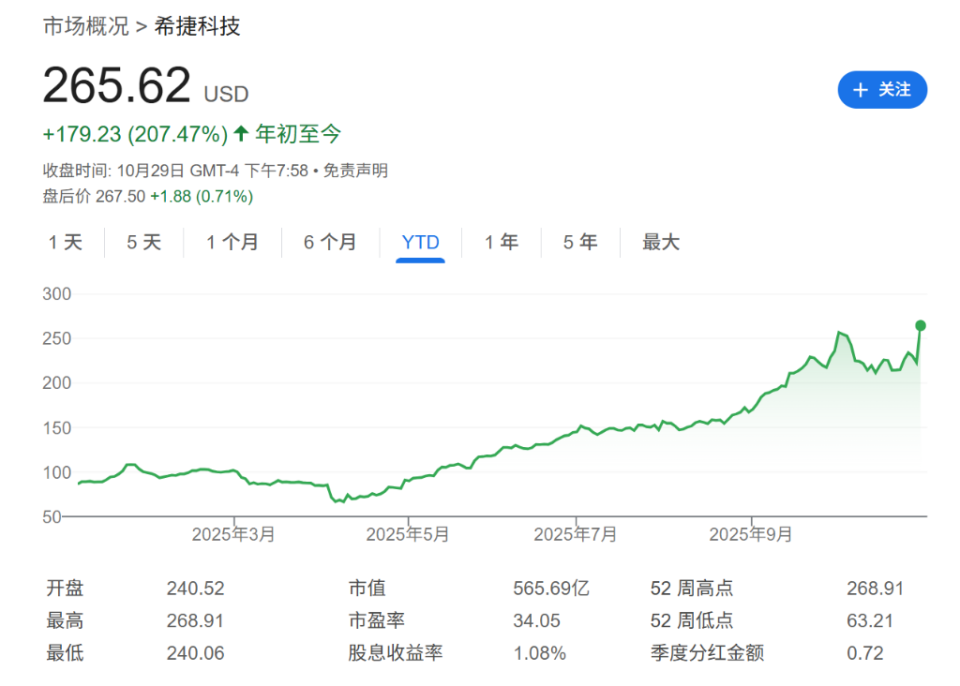Screen dimensions: 960x686
Task: Click the green endpoint dot on the price chart
Action: point(919,324)
